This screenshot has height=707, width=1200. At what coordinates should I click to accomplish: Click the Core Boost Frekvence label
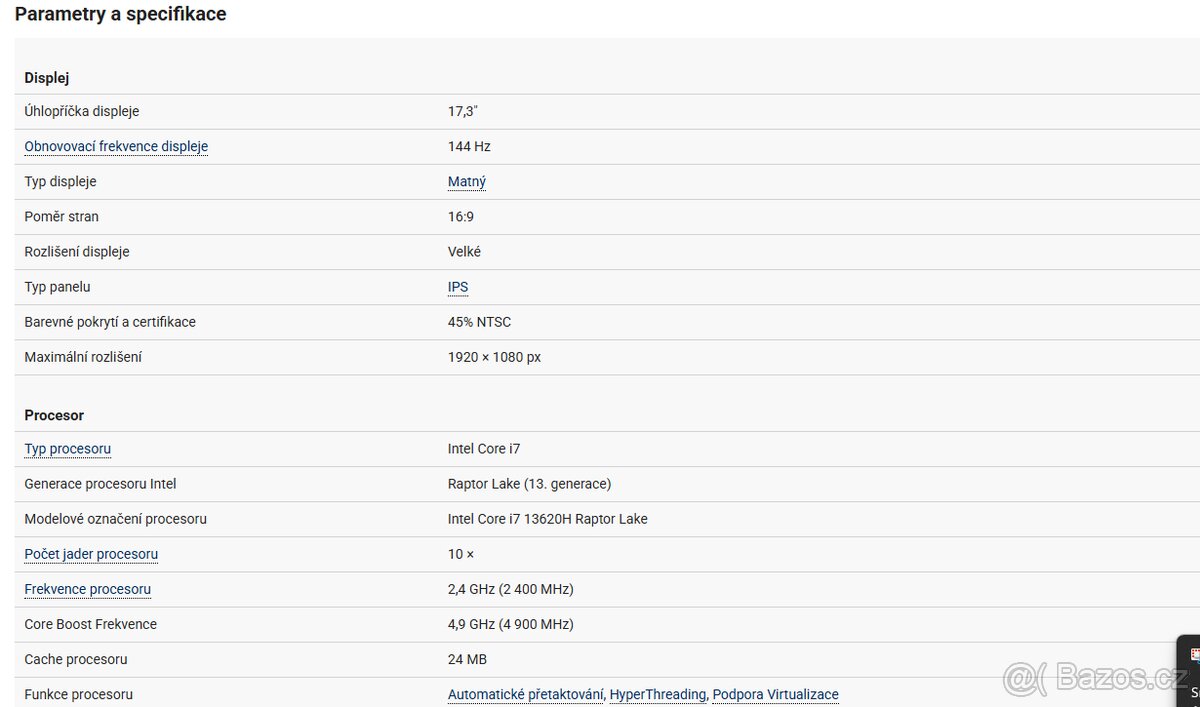click(x=91, y=624)
